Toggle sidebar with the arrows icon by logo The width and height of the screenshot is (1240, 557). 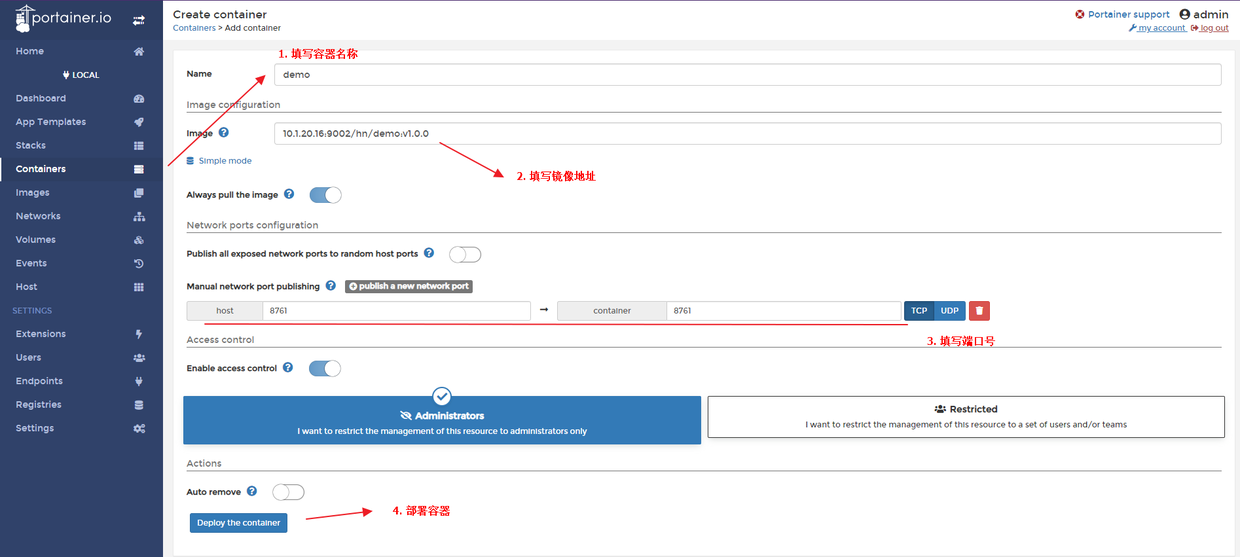(138, 20)
